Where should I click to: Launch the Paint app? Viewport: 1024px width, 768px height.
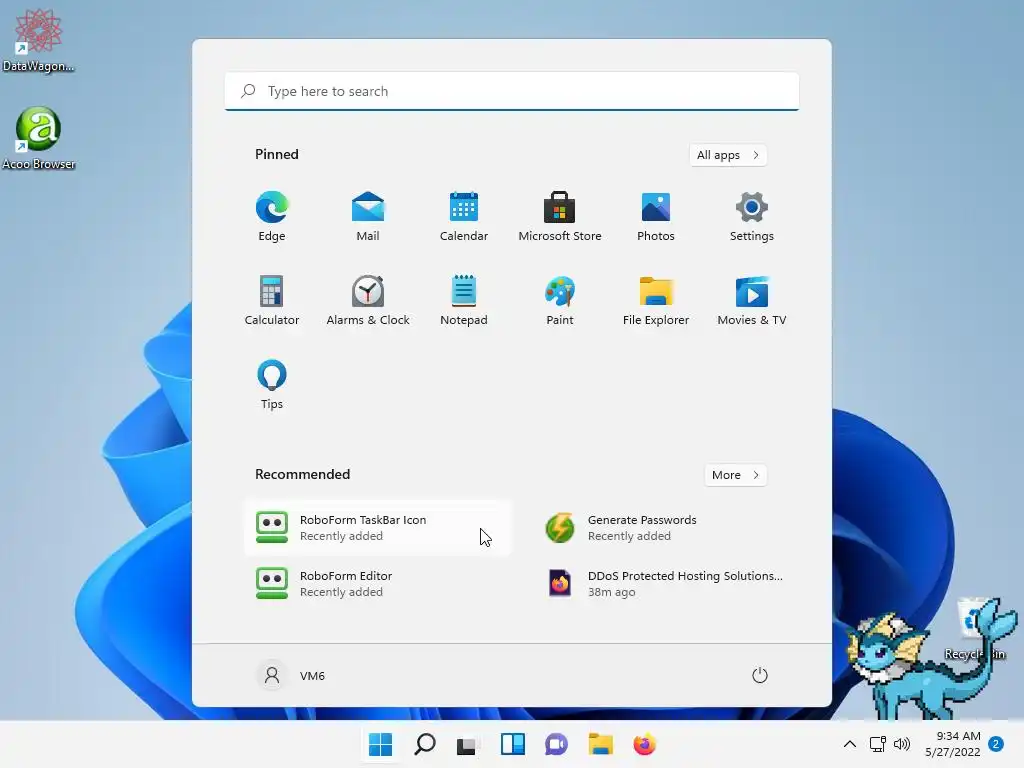(x=560, y=300)
